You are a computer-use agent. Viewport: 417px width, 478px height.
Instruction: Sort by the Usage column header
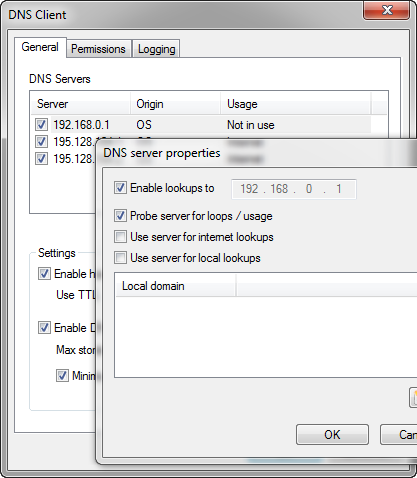(x=296, y=104)
